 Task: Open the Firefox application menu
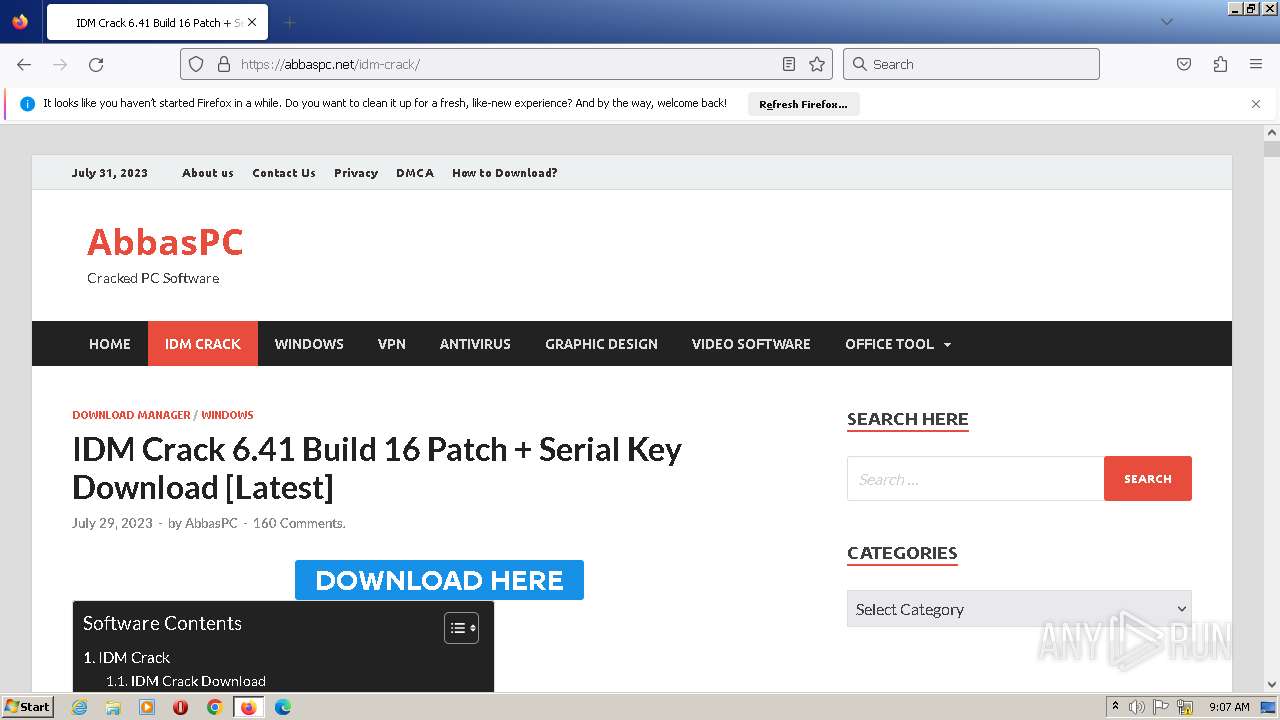1256,64
